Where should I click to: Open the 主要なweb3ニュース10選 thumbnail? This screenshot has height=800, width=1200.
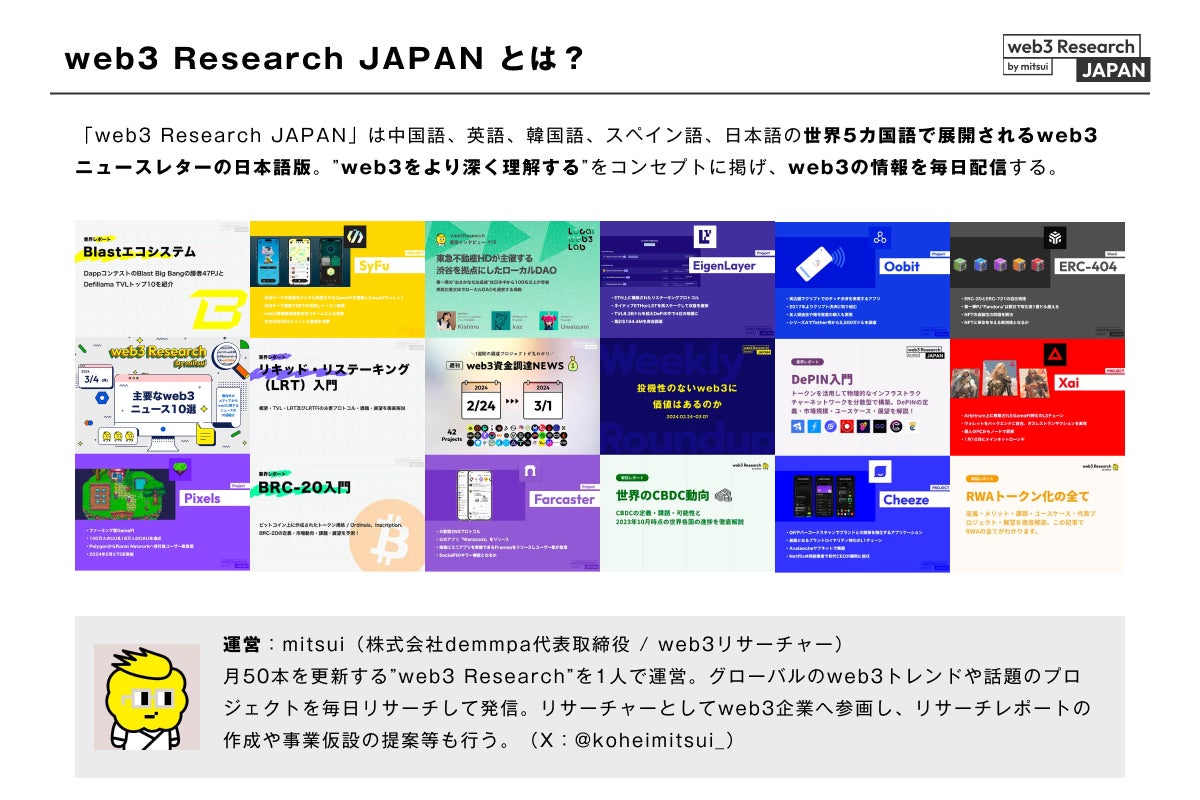click(162, 396)
